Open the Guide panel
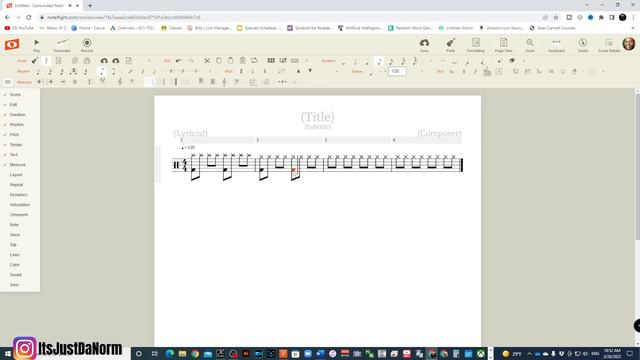The width and height of the screenshot is (640, 360). click(x=583, y=45)
